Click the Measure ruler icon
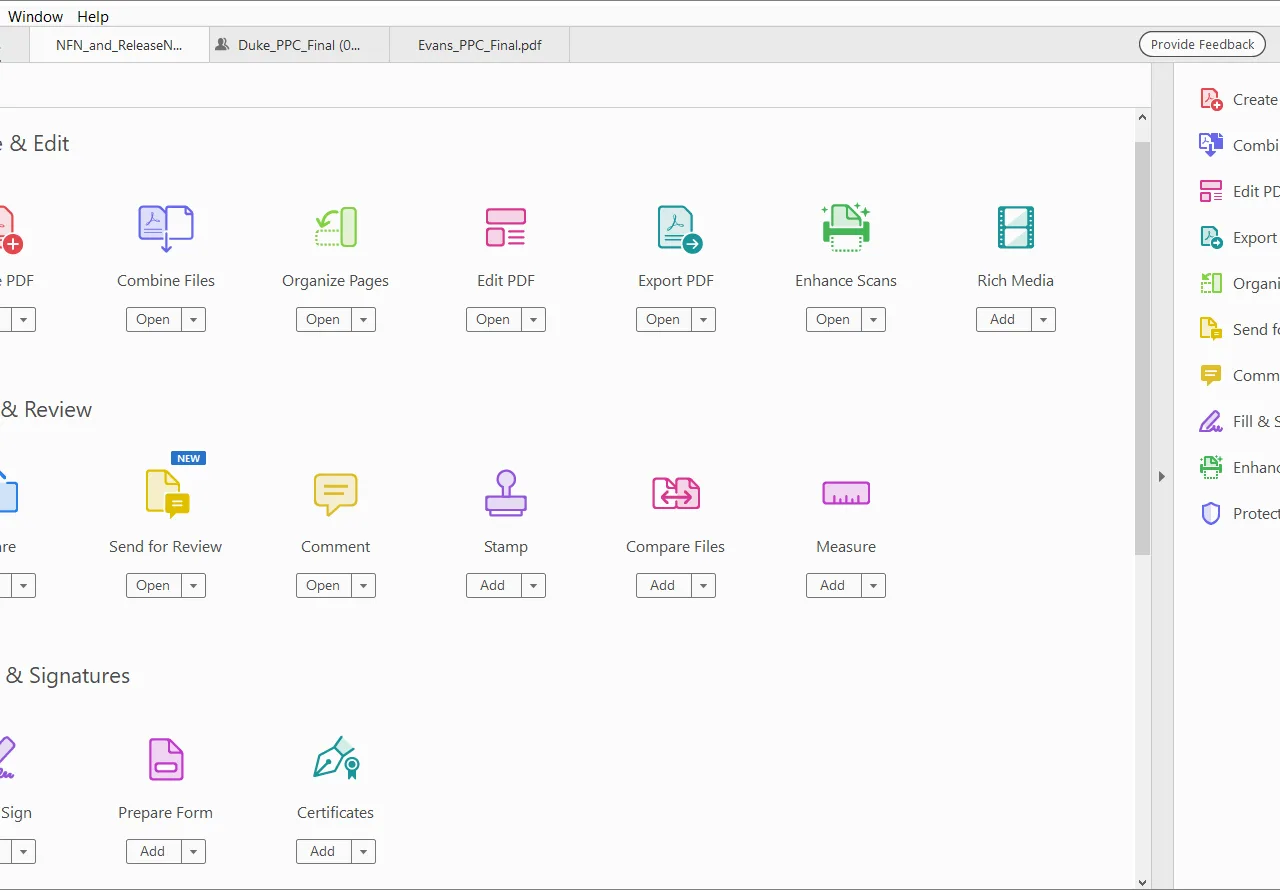 point(846,493)
